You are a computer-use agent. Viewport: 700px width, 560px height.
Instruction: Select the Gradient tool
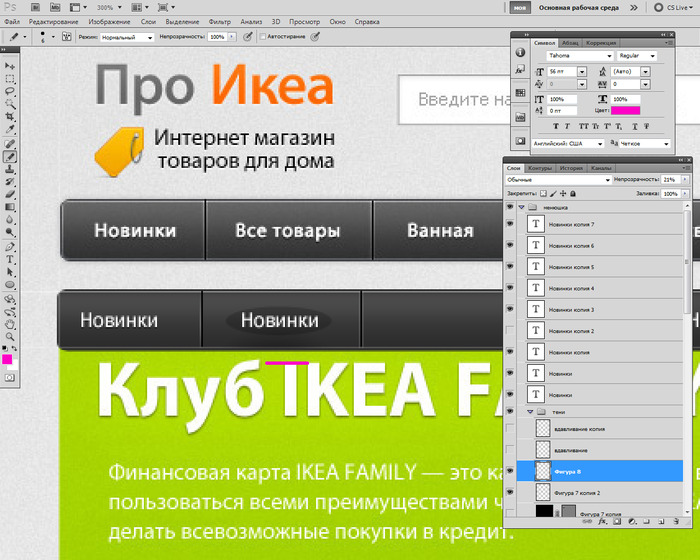point(9,207)
